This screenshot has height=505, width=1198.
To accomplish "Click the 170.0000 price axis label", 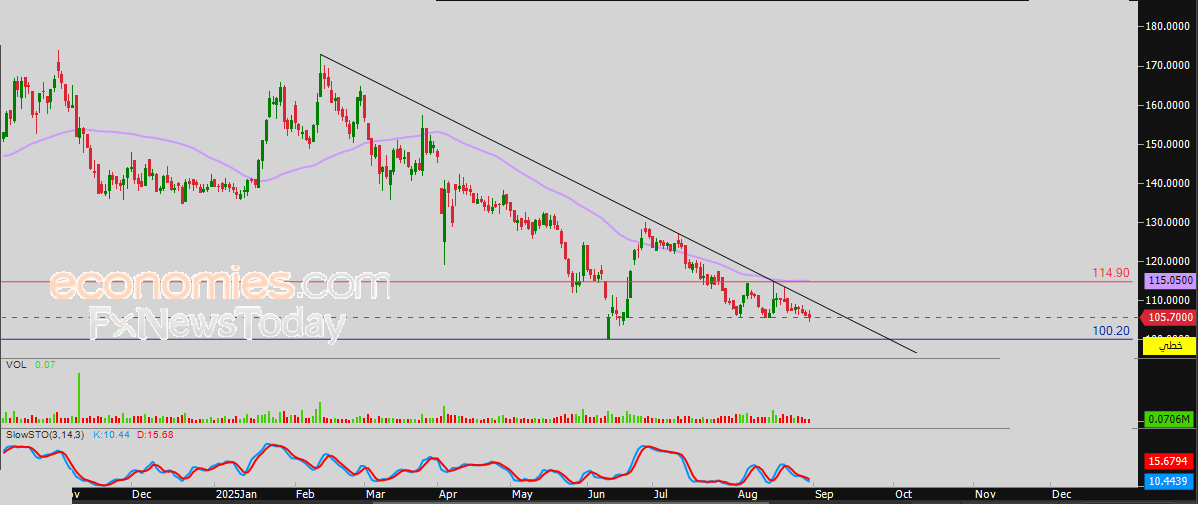I will click(x=1167, y=66).
